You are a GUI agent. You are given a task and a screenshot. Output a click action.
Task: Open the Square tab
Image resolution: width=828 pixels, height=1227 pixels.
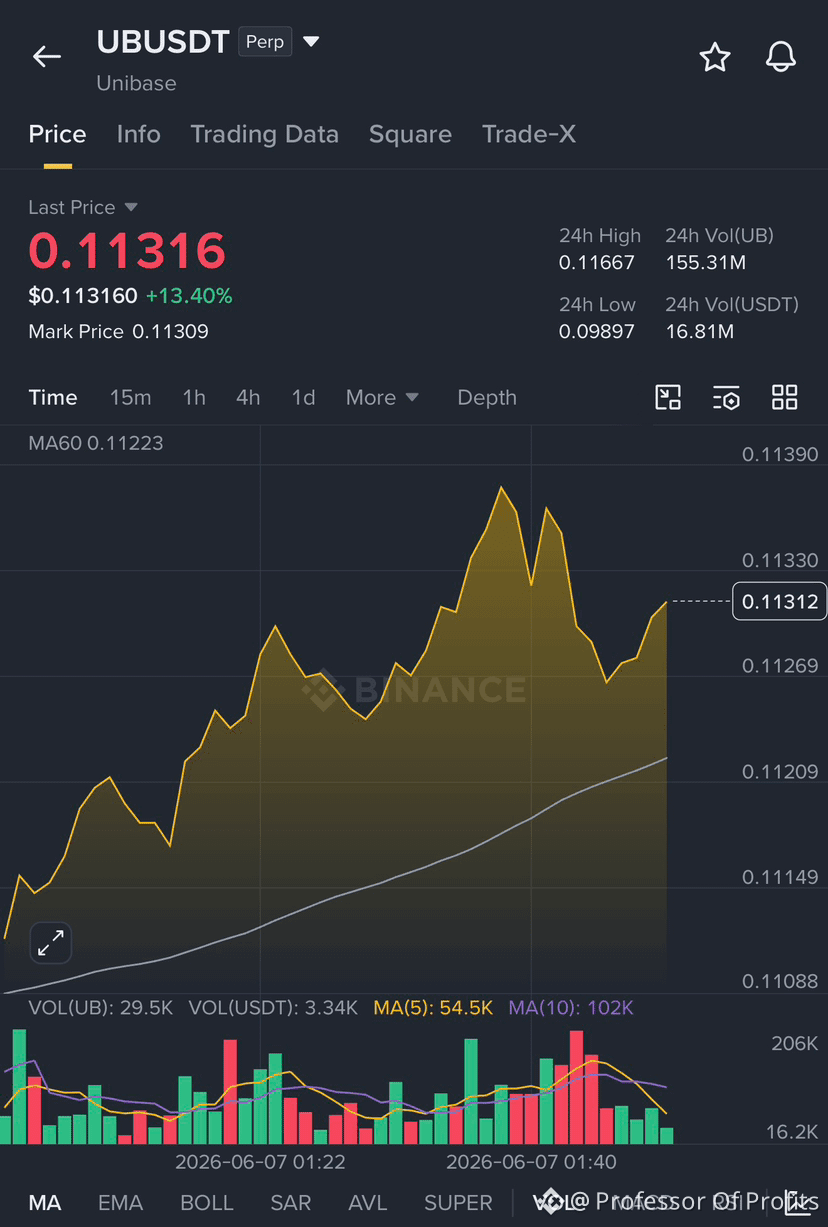(410, 134)
